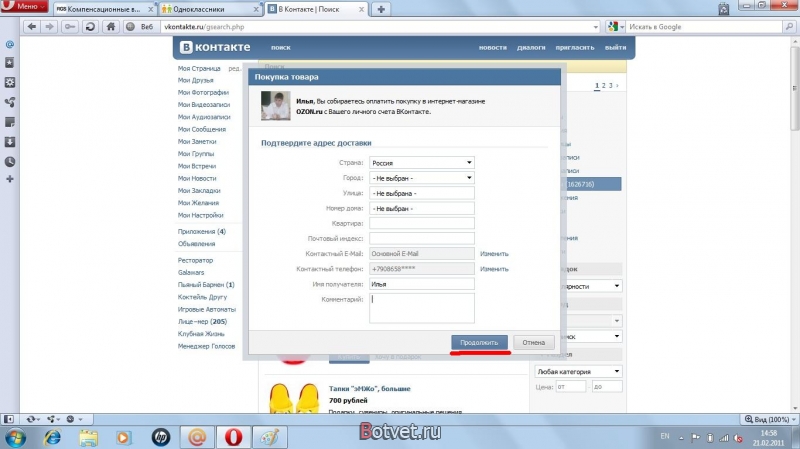The width and height of the screenshot is (800, 449).
Task: Click the Номер дома field
Action: [x=421, y=208]
